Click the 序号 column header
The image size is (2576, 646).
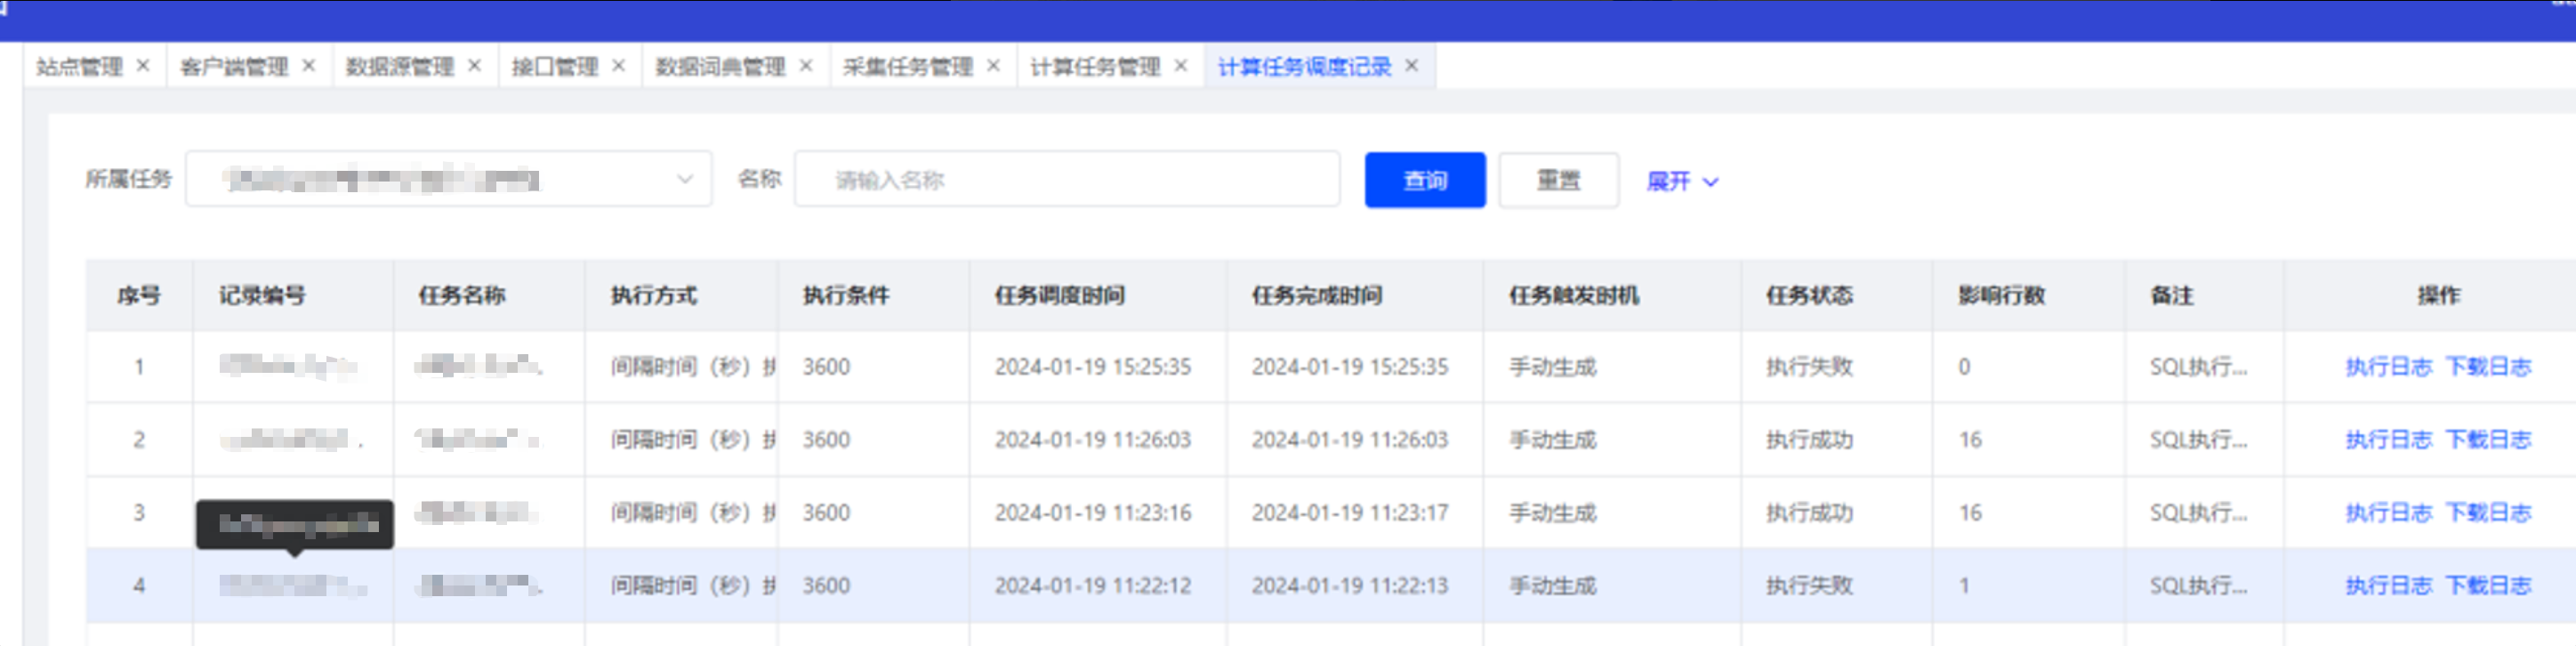(139, 295)
